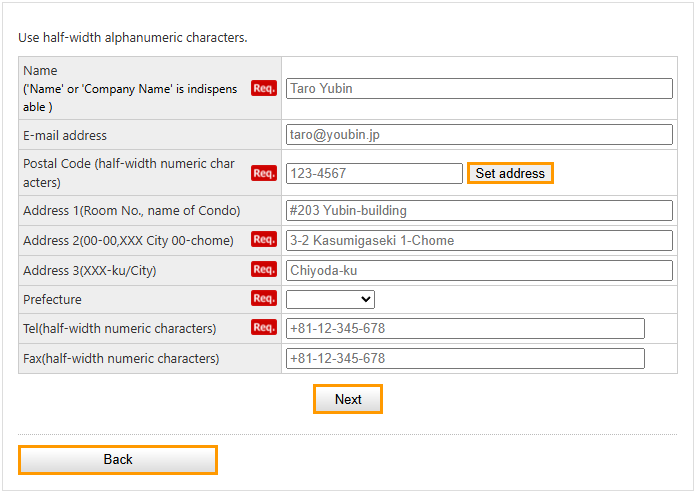Click the Req. badge in Prefecture row
This screenshot has width=695, height=492.
(264, 299)
